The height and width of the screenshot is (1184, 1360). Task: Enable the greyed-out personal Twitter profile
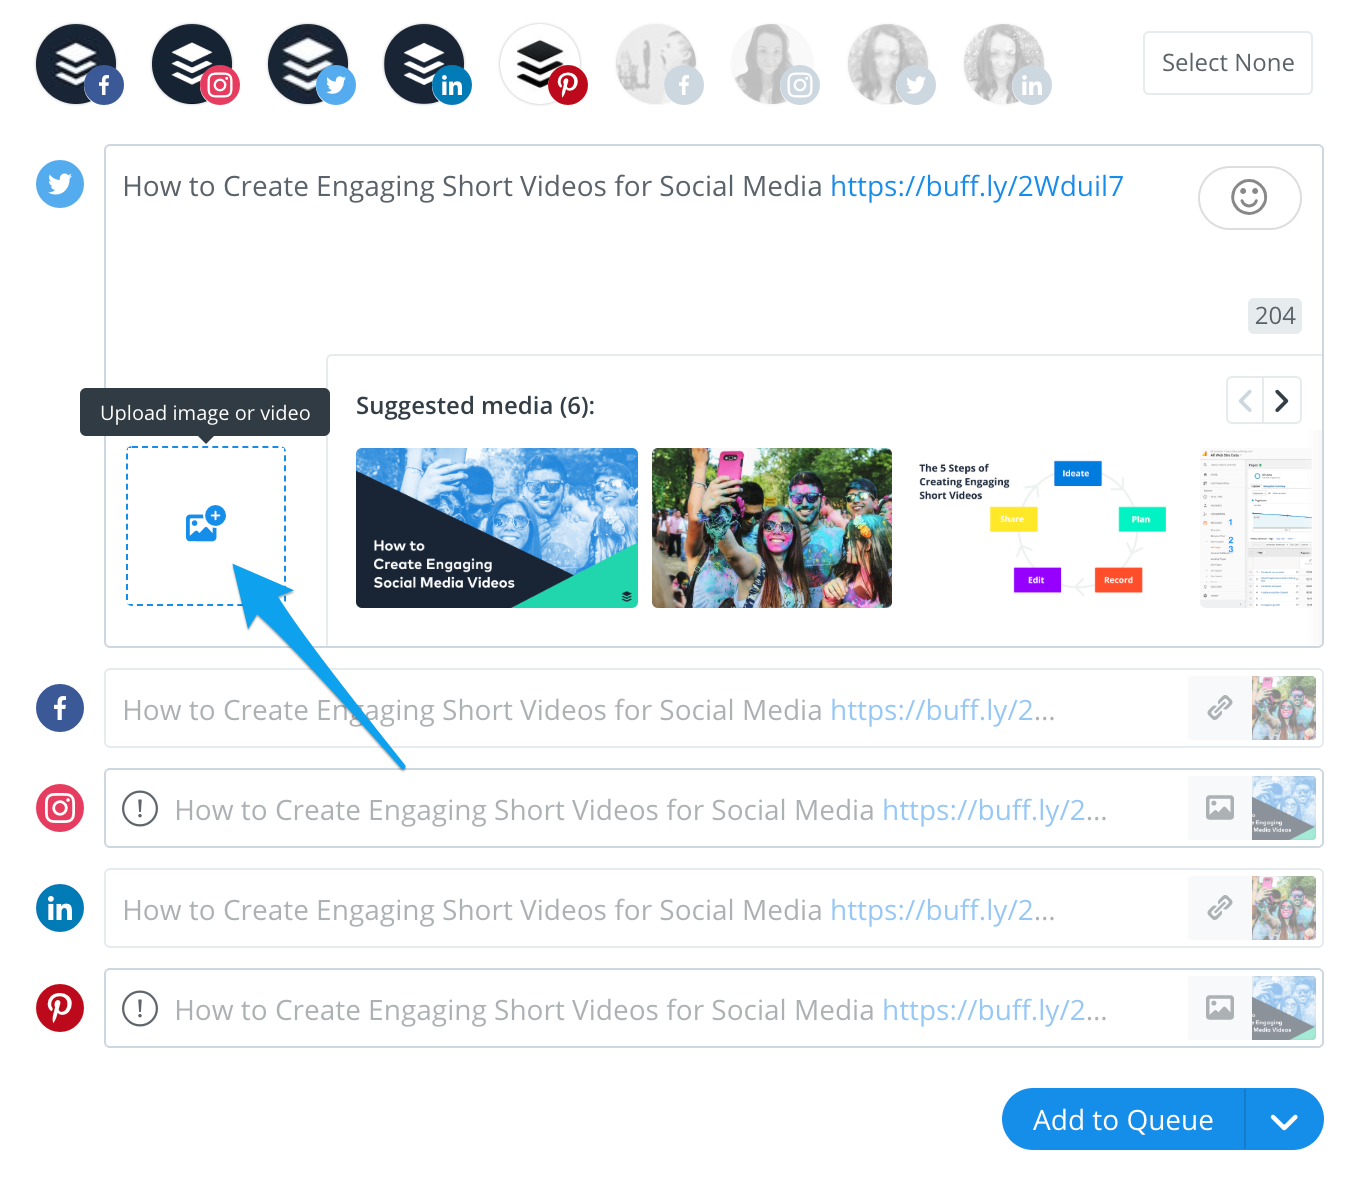point(890,64)
